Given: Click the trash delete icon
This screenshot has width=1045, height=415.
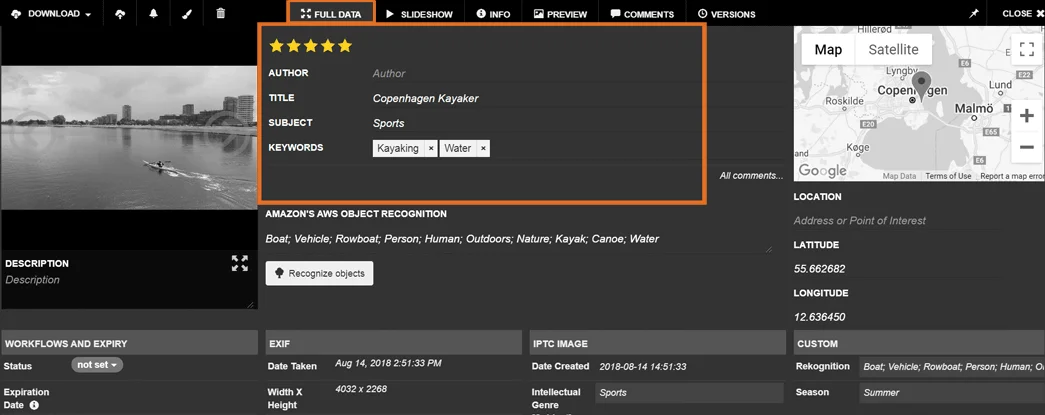Looking at the screenshot, I should click(x=221, y=13).
